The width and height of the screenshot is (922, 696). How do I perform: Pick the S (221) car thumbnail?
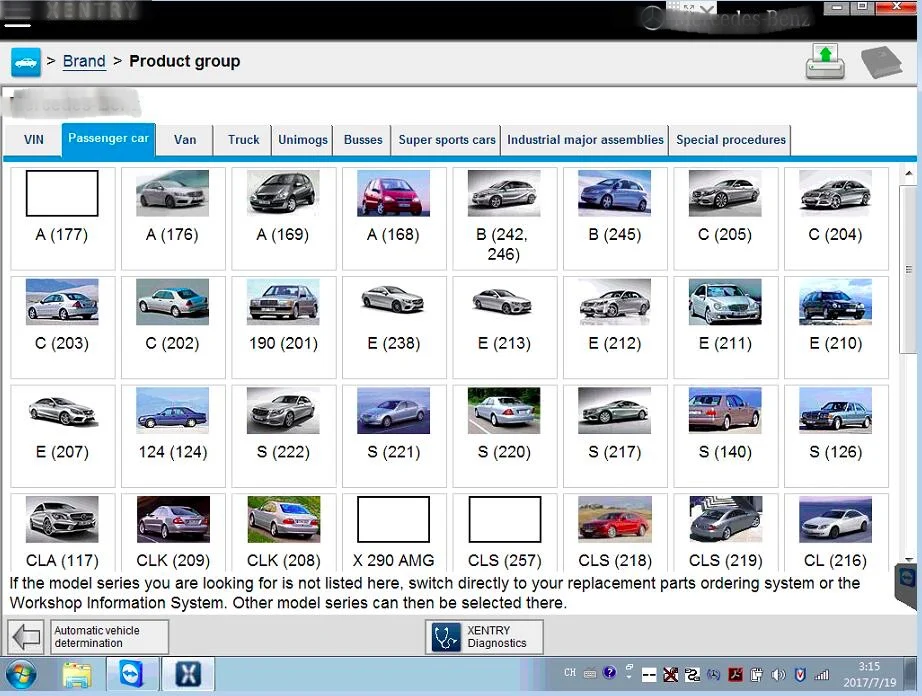pyautogui.click(x=393, y=411)
